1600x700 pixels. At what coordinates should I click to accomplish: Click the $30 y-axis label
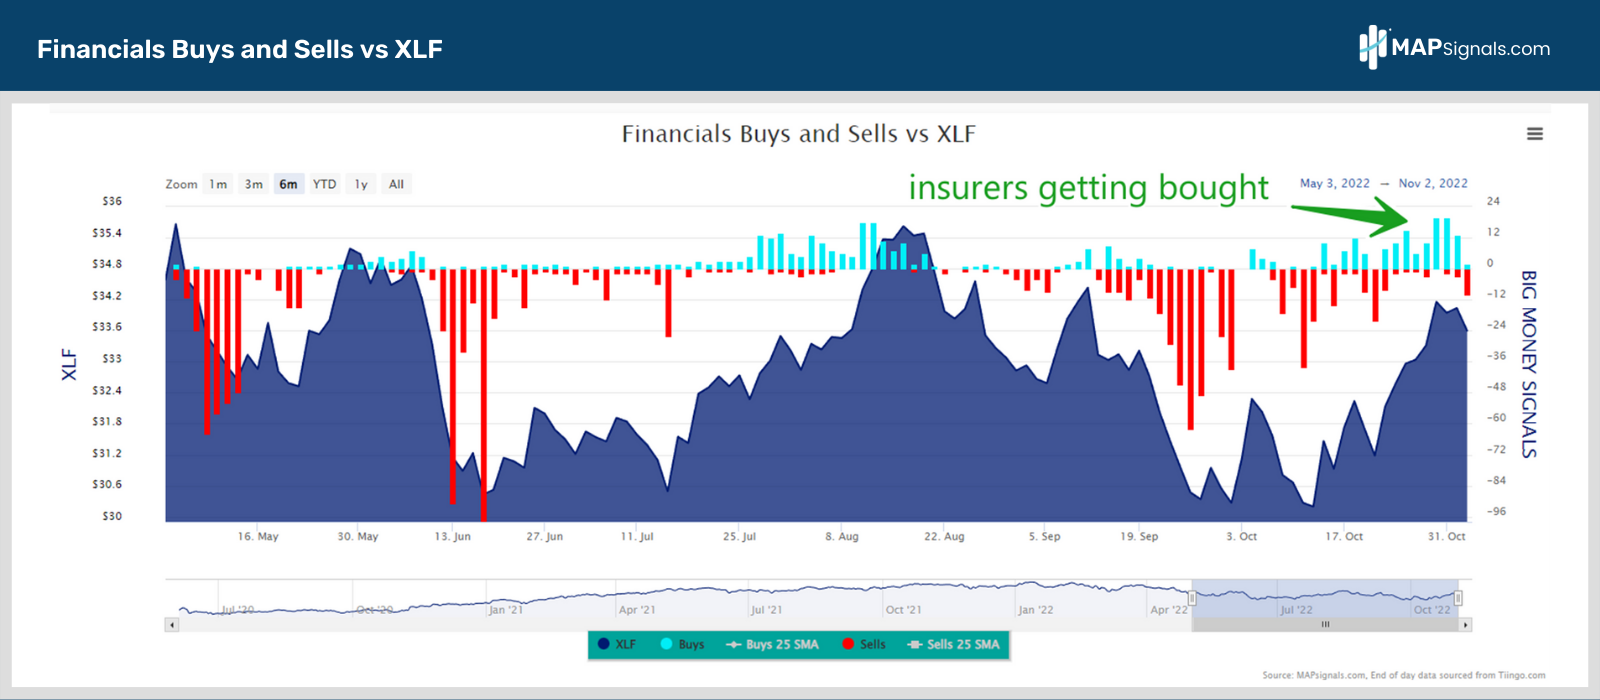tap(112, 516)
